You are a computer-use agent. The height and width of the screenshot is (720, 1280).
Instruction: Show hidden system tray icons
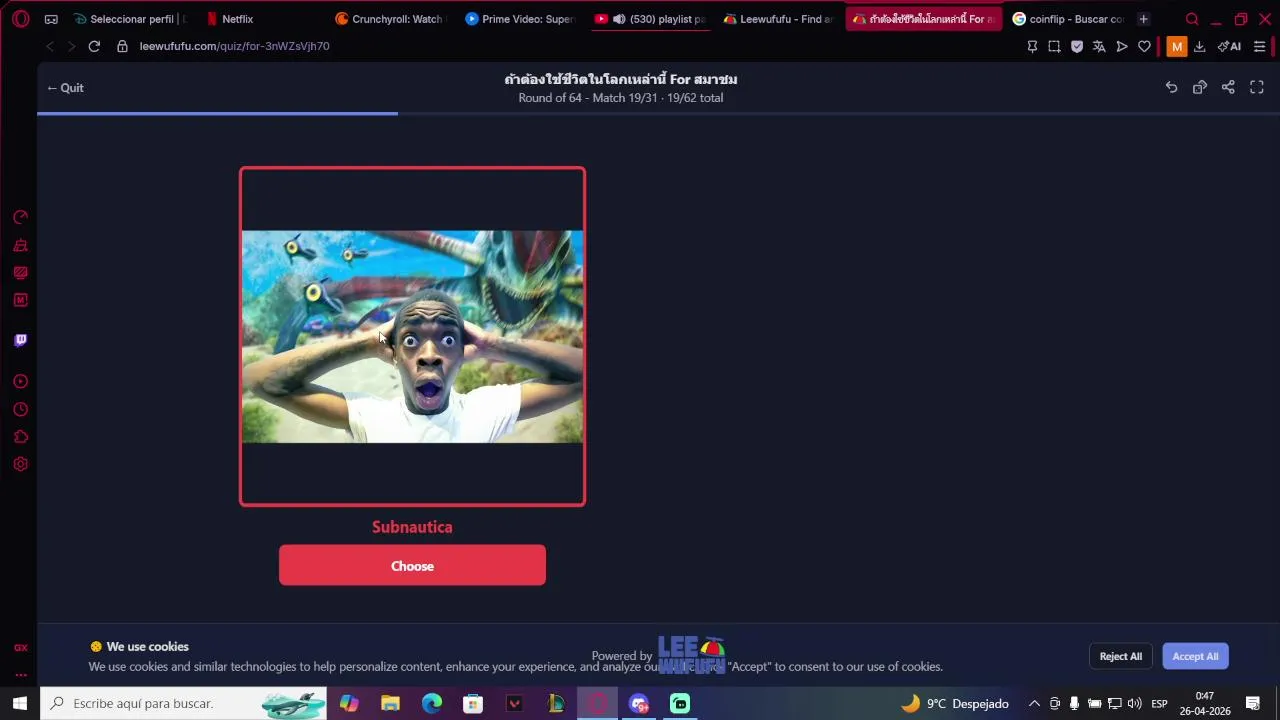click(x=1034, y=703)
